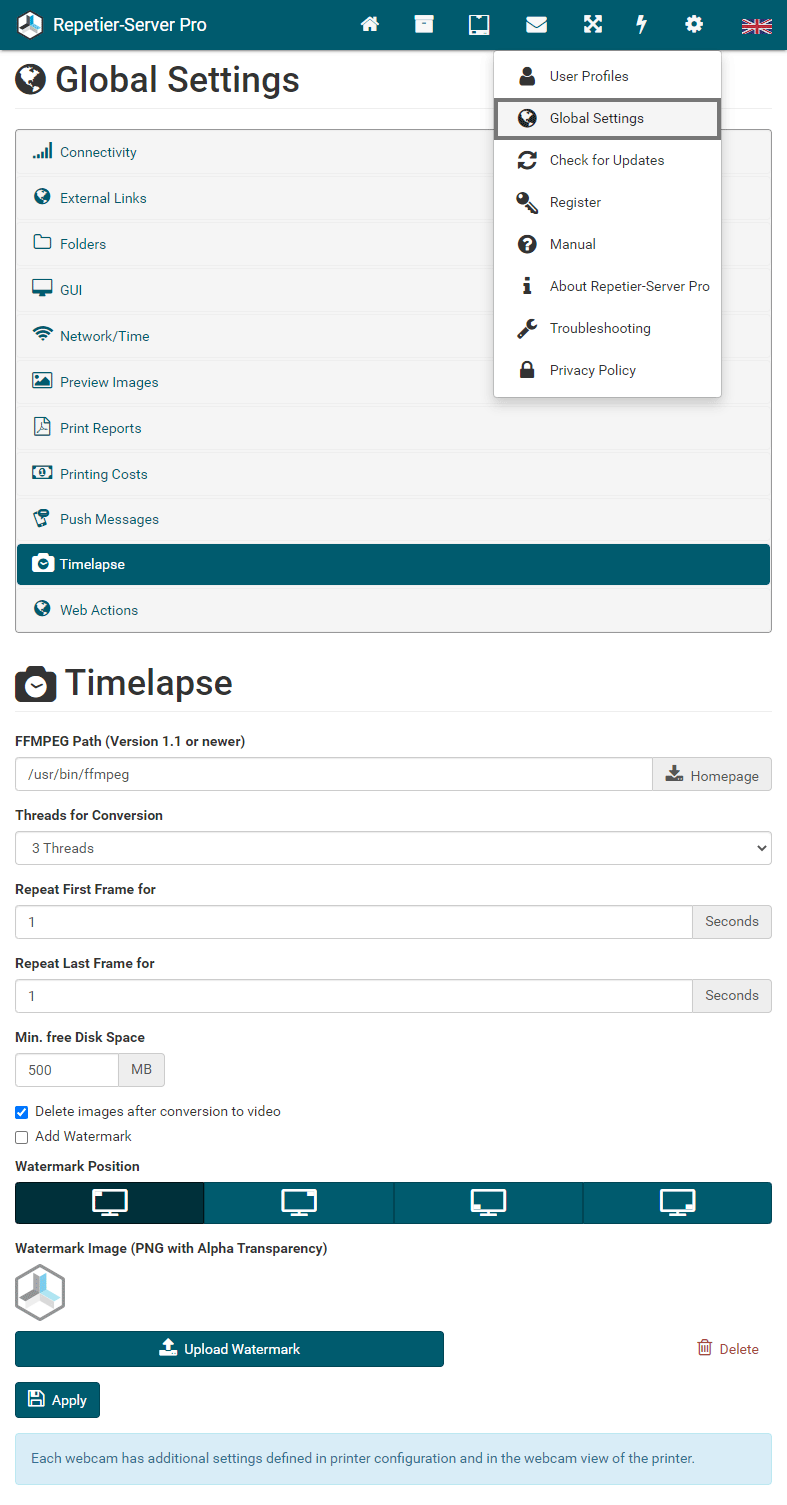Click the printer icon in navbar

click(479, 25)
